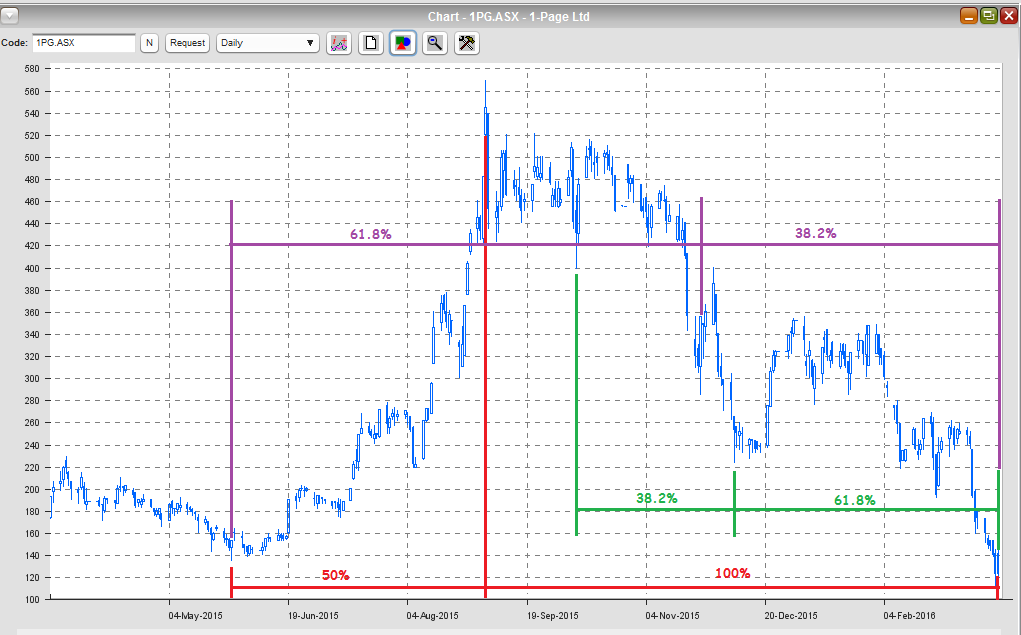Click the 19-Jun-2015 date axis label
Image resolution: width=1021 pixels, height=635 pixels.
click(313, 615)
